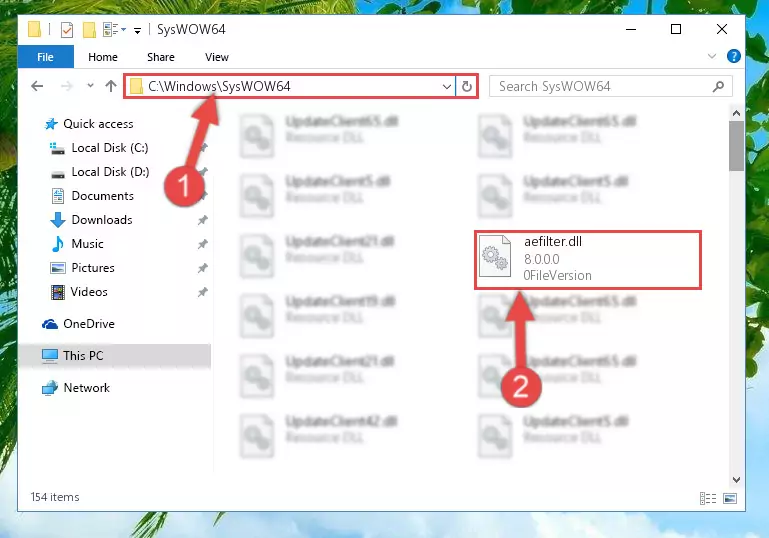Viewport: 769px width, 538px height.
Task: Select the aefilter.dll file
Action: [588, 259]
